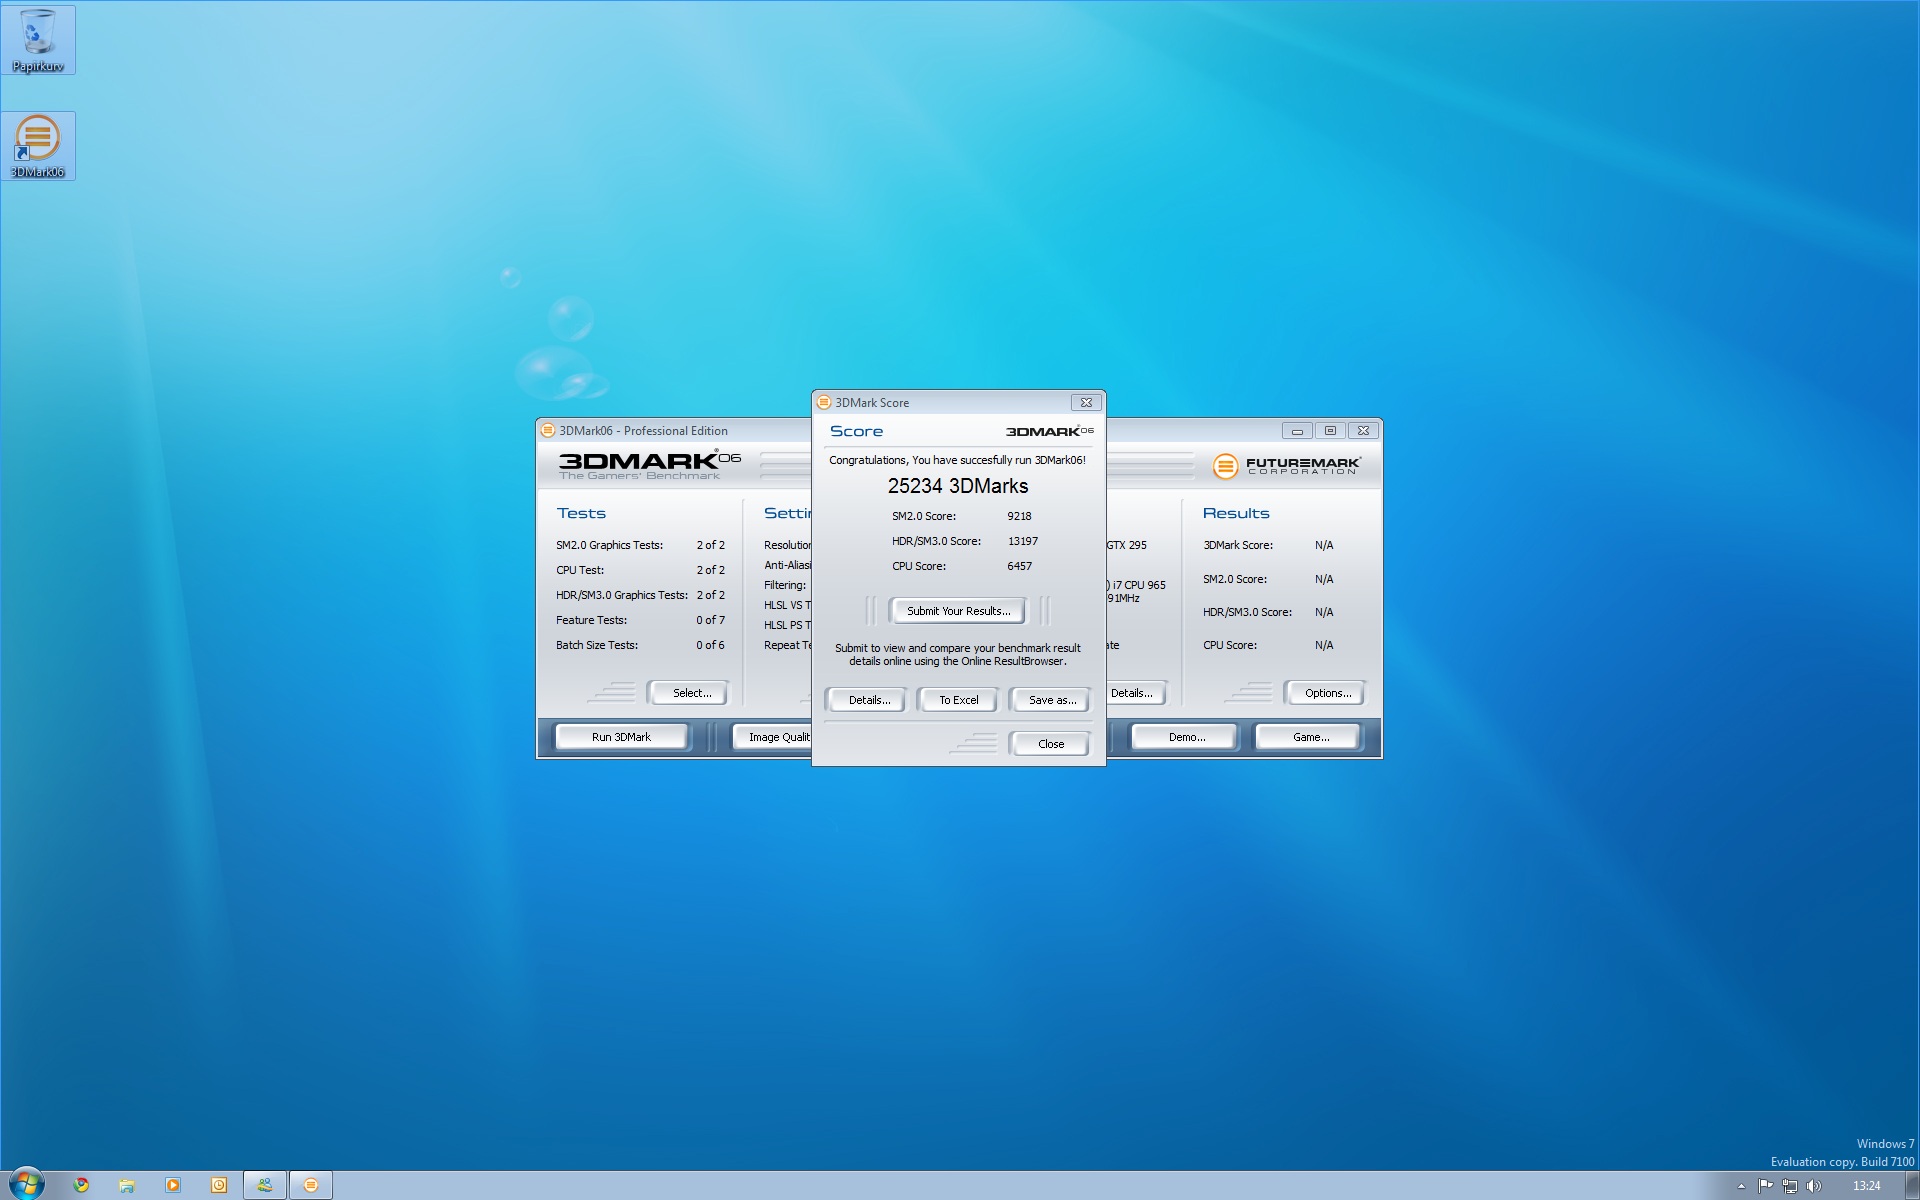1920x1200 pixels.
Task: Click the 3DMark Score dialog title bar
Action: point(958,402)
